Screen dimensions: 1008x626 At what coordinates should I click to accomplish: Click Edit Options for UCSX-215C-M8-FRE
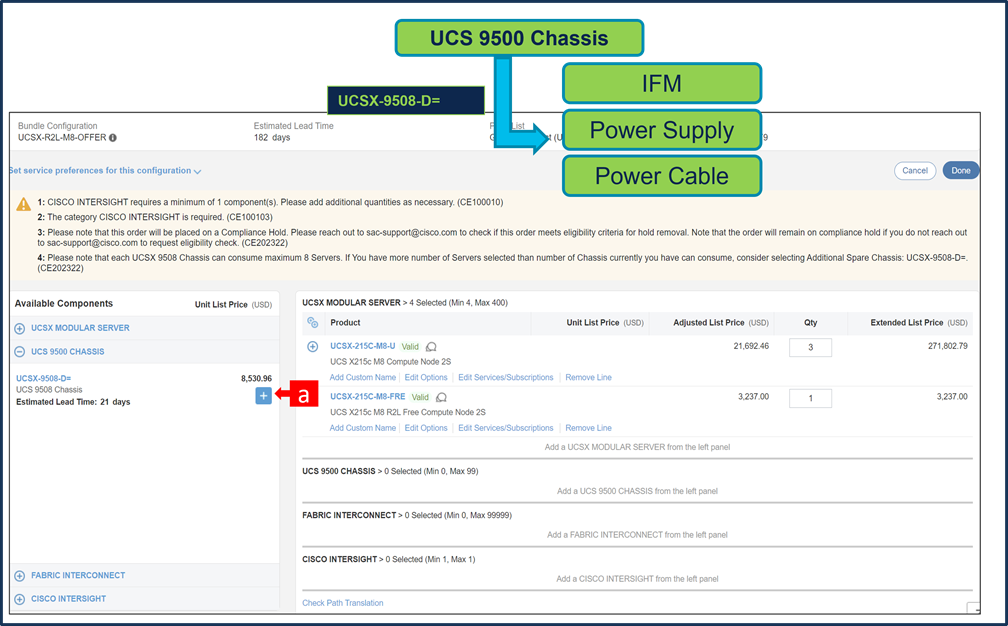point(426,428)
